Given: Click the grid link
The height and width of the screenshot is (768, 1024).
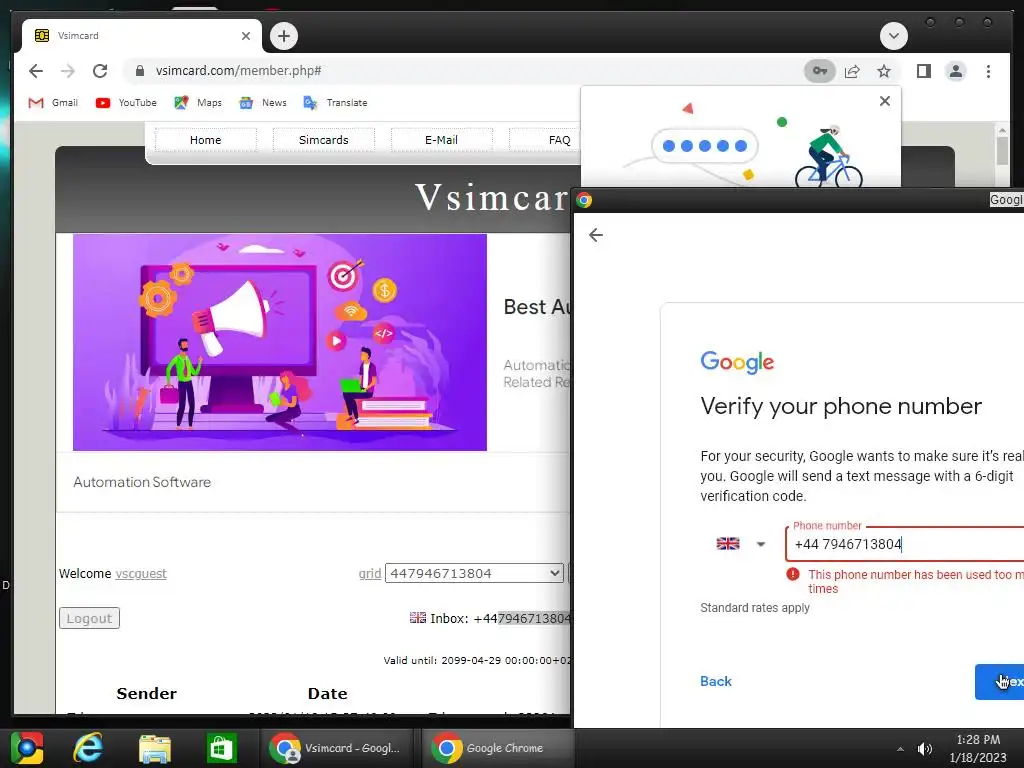Looking at the screenshot, I should pos(370,573).
